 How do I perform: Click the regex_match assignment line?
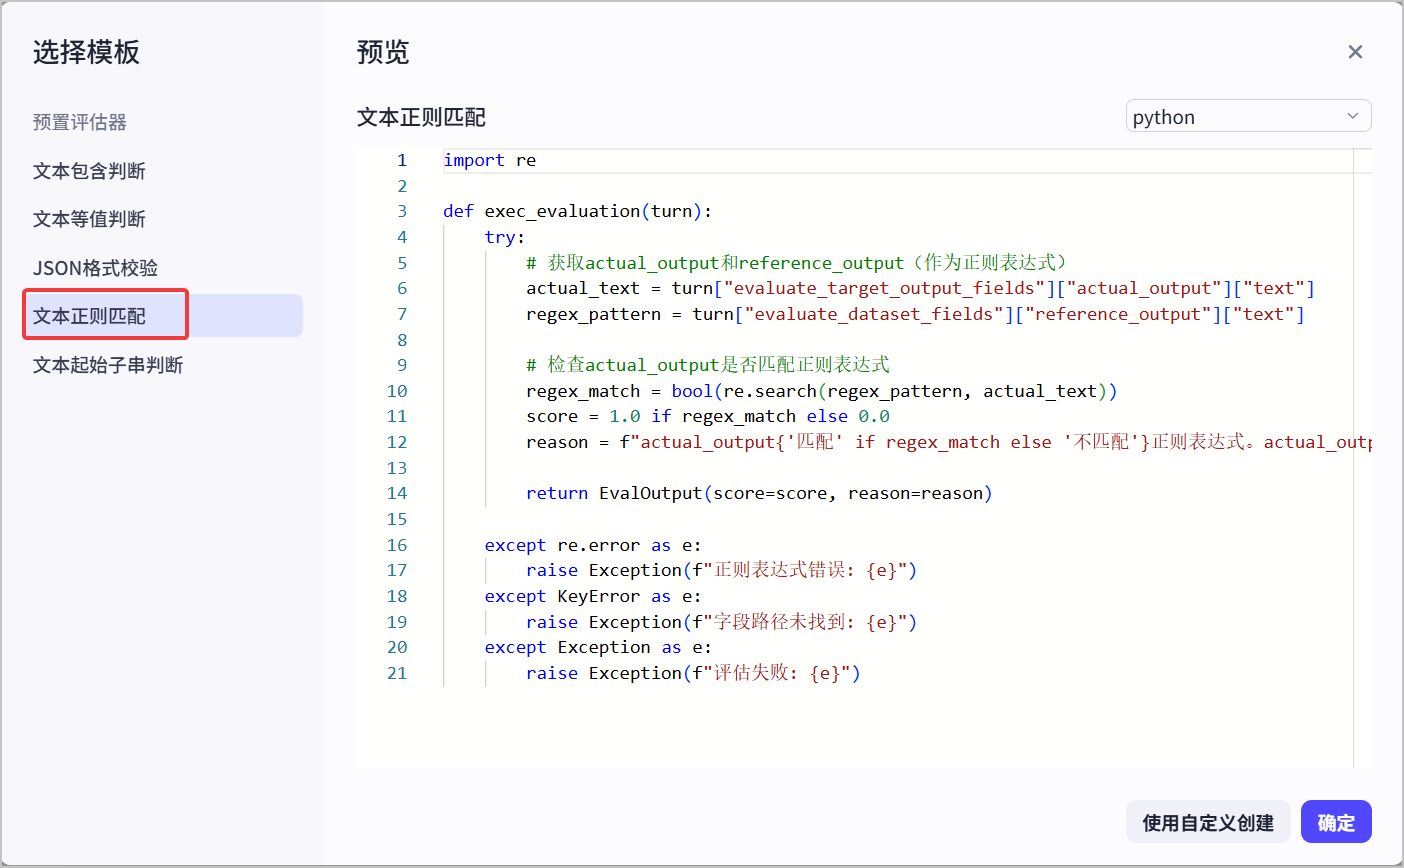[x=821, y=391]
